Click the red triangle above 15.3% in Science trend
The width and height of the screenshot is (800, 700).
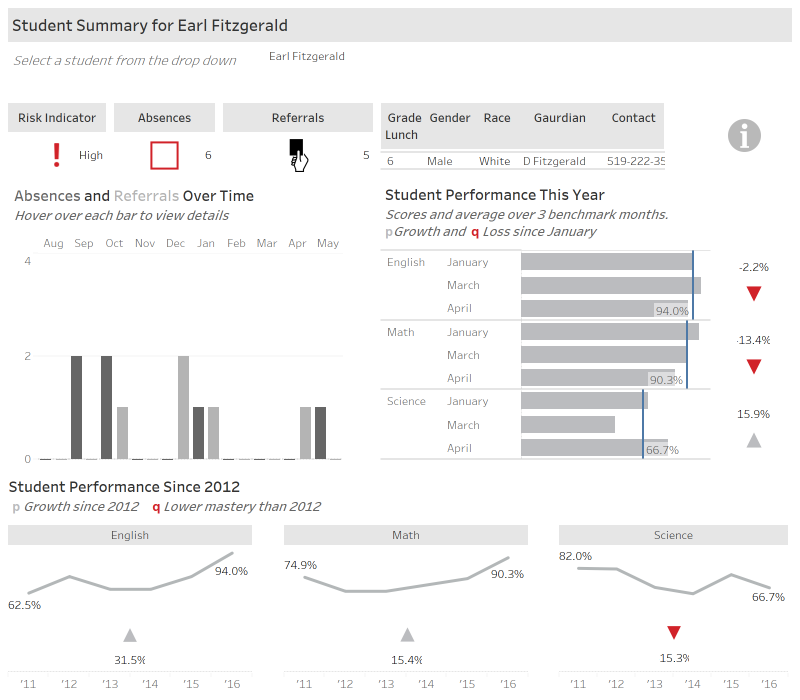click(674, 632)
